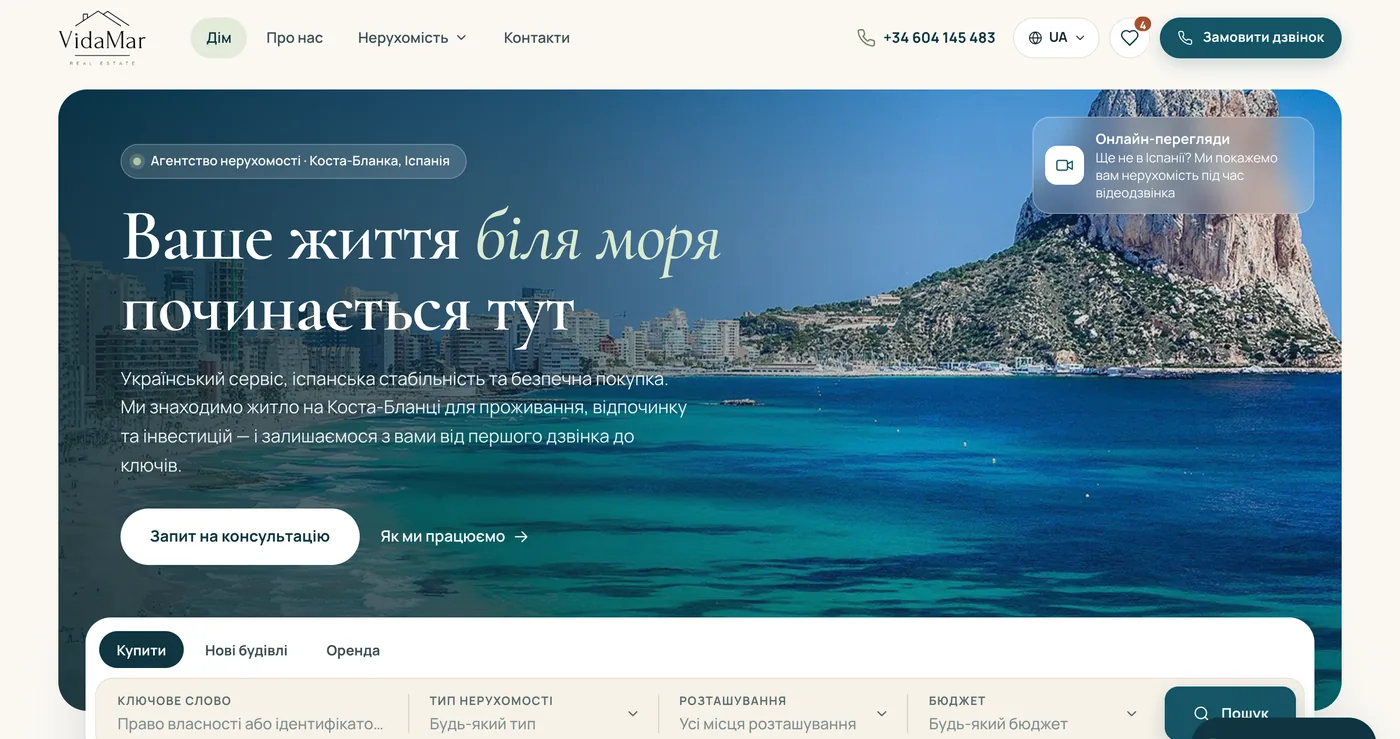This screenshot has height=739, width=1400.
Task: Open the Бюджет dropdown
Action: pyautogui.click(x=1032, y=713)
